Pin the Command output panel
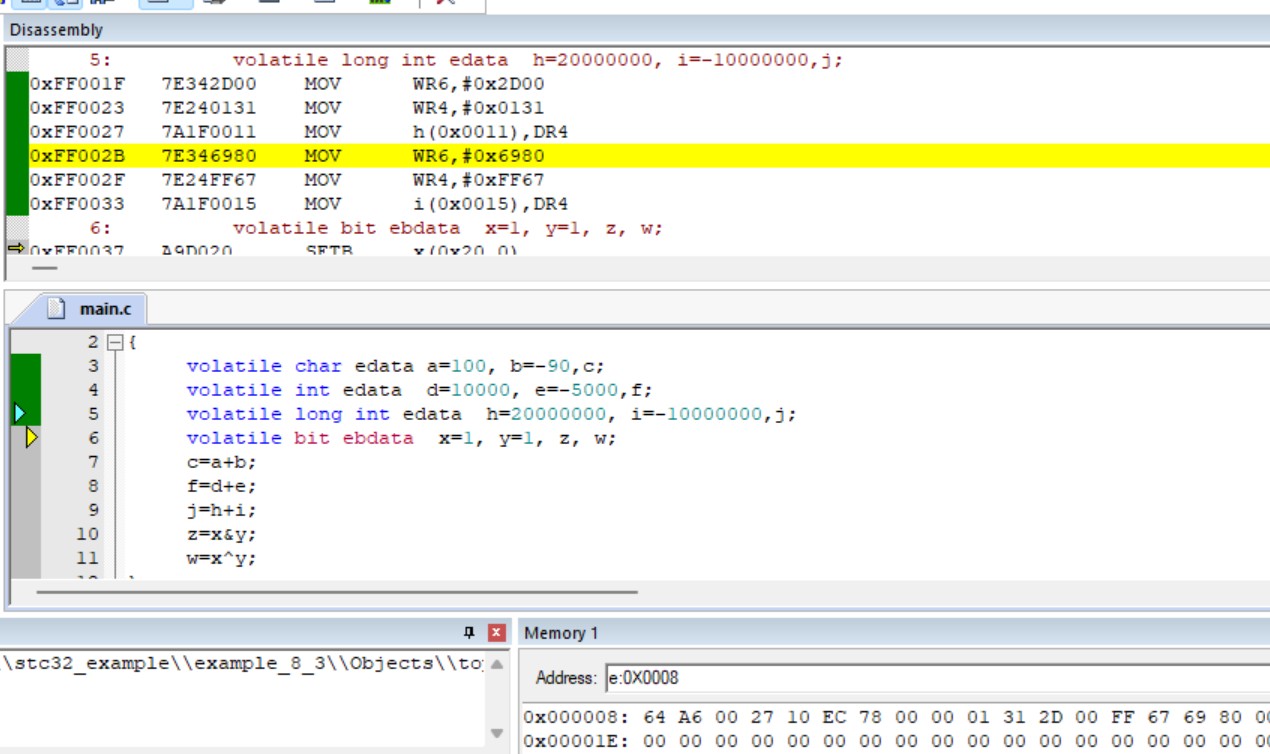The image size is (1270, 754). (470, 633)
